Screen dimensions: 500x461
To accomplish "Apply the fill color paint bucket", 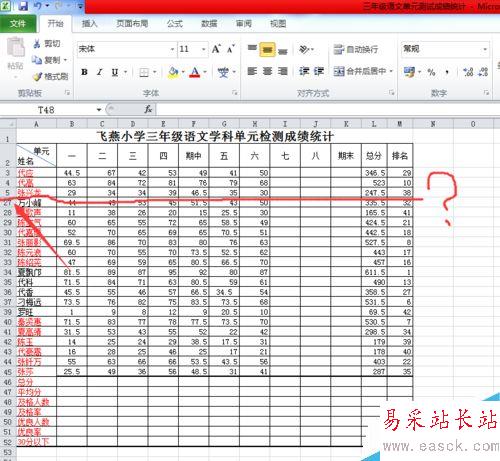I will [x=173, y=72].
